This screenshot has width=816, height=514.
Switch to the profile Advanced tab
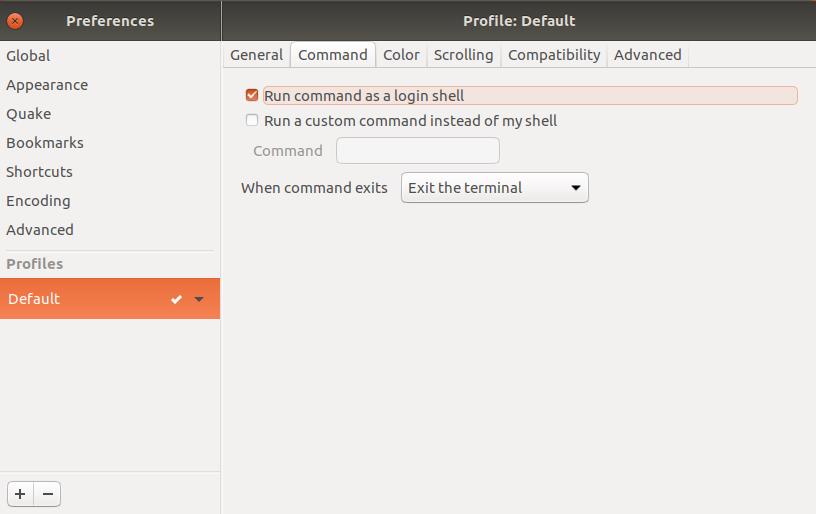[x=648, y=55]
